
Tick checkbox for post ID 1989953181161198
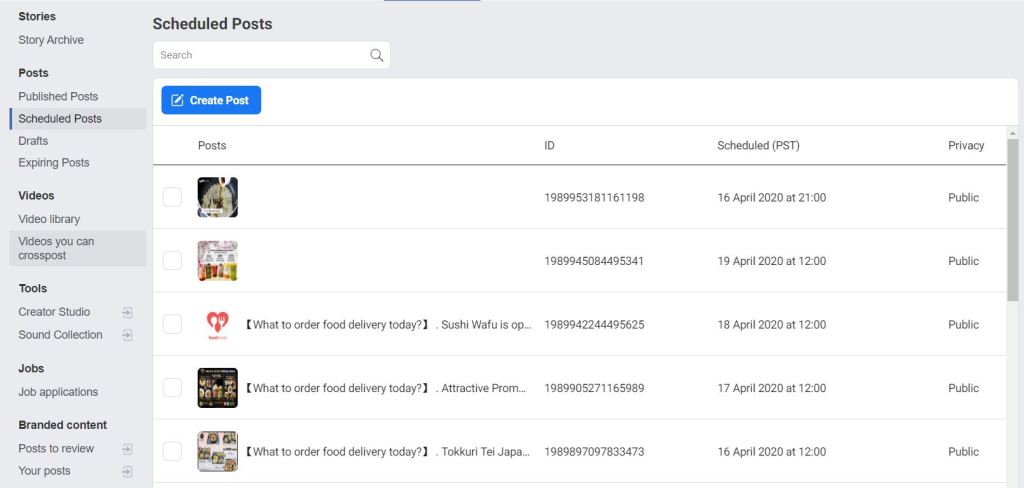click(x=172, y=198)
